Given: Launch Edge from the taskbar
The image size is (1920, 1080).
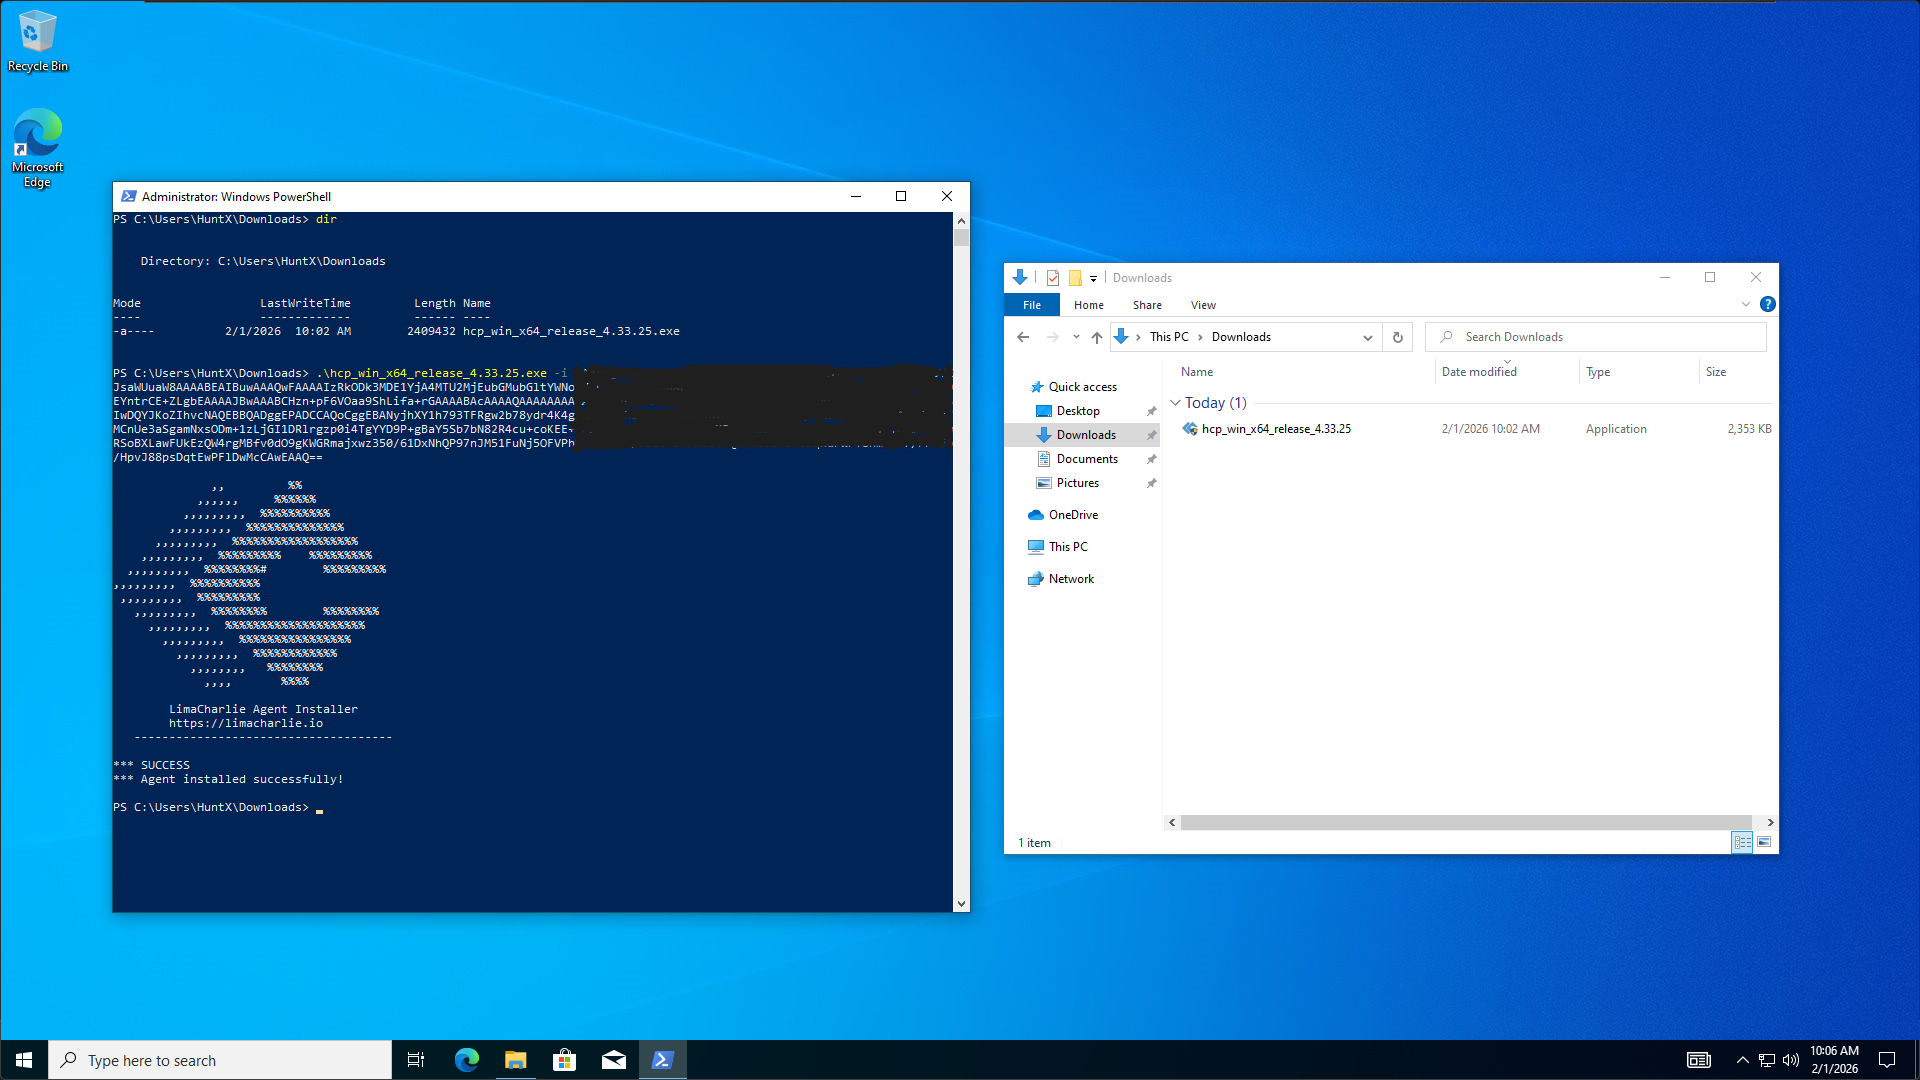Looking at the screenshot, I should coord(466,1060).
